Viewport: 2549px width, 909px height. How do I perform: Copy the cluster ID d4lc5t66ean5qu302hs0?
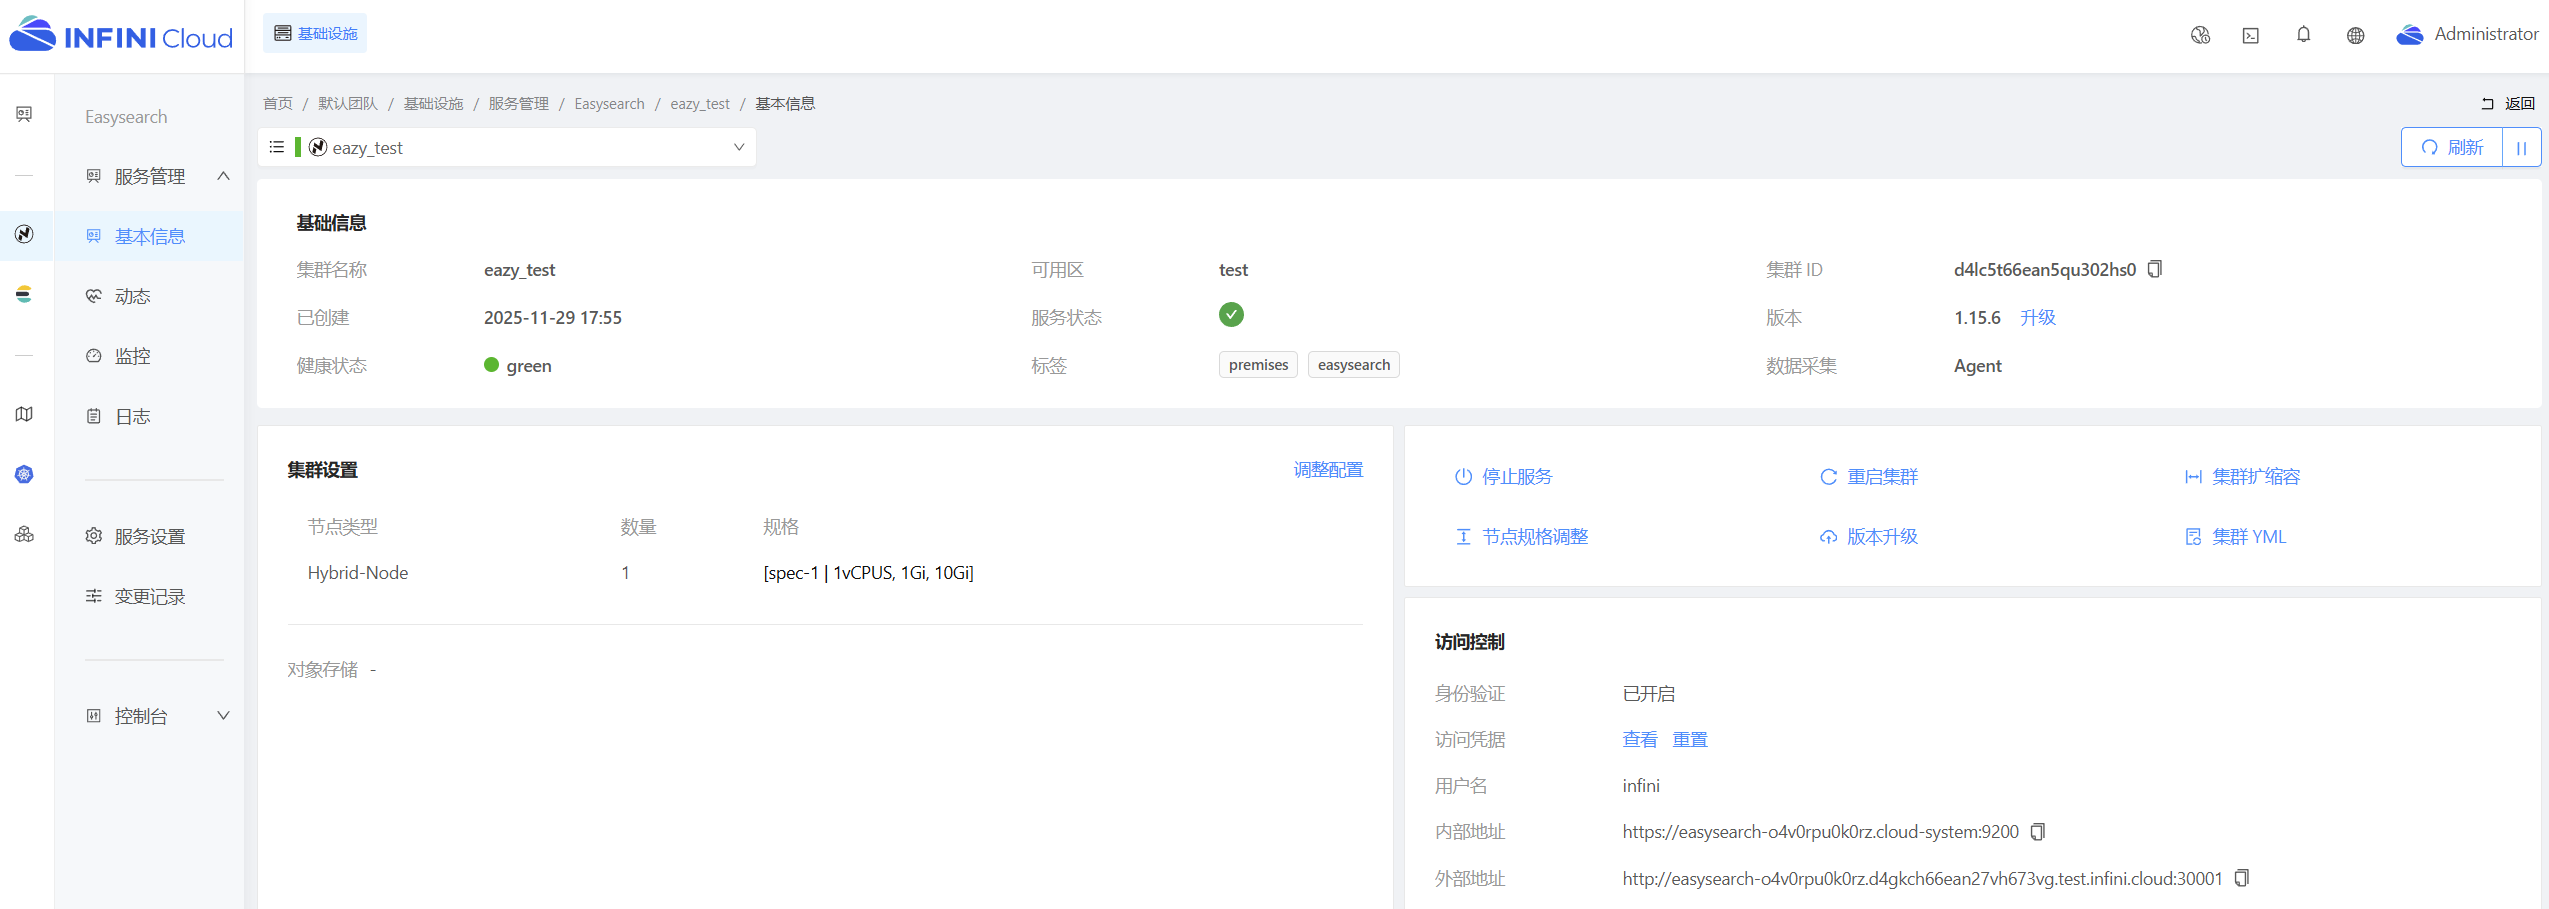2155,269
